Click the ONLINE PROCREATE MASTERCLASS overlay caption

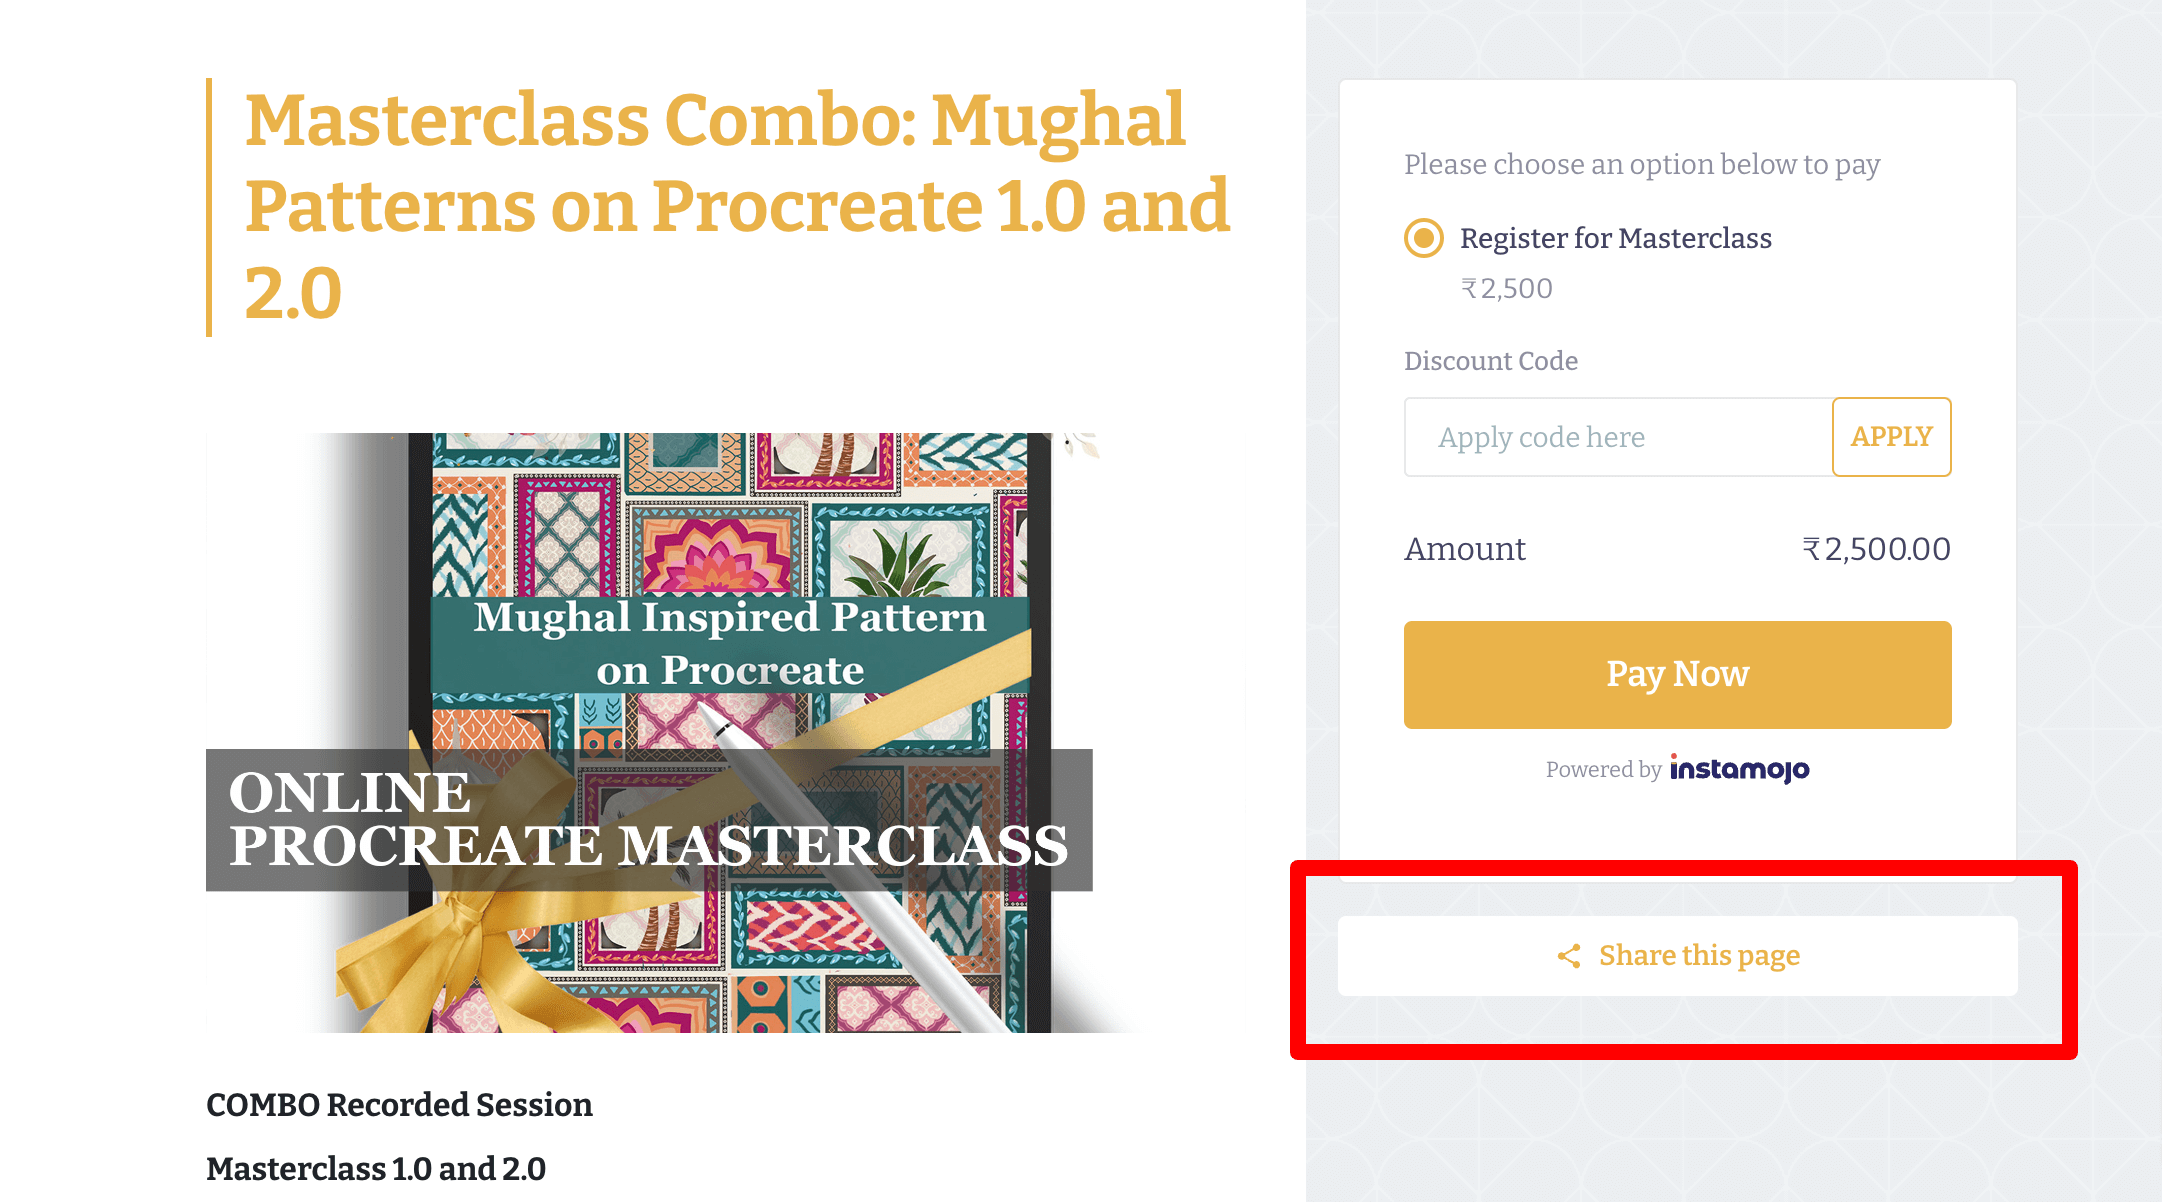(x=648, y=819)
